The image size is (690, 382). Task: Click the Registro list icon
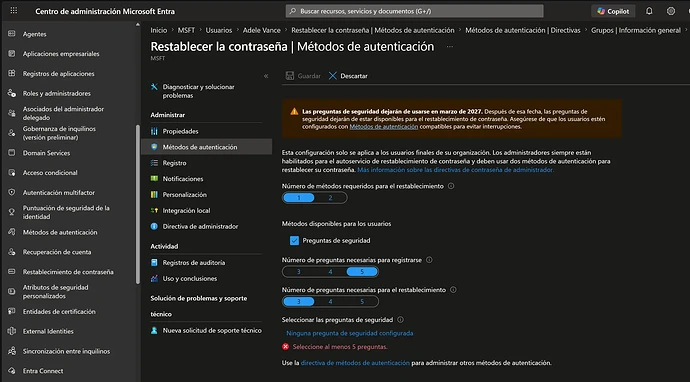pos(154,163)
